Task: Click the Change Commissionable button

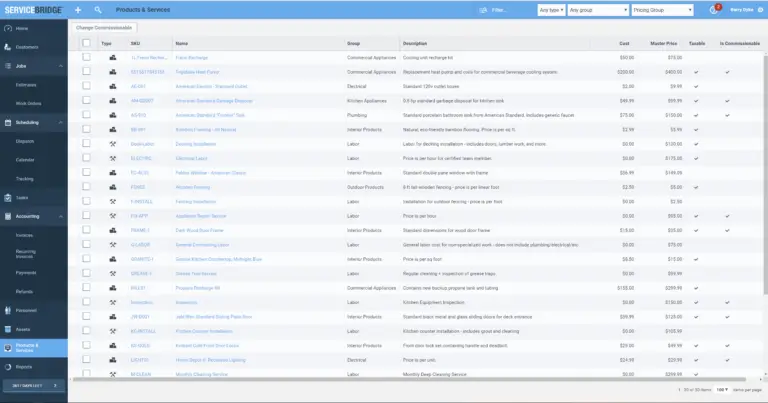Action: [x=104, y=28]
